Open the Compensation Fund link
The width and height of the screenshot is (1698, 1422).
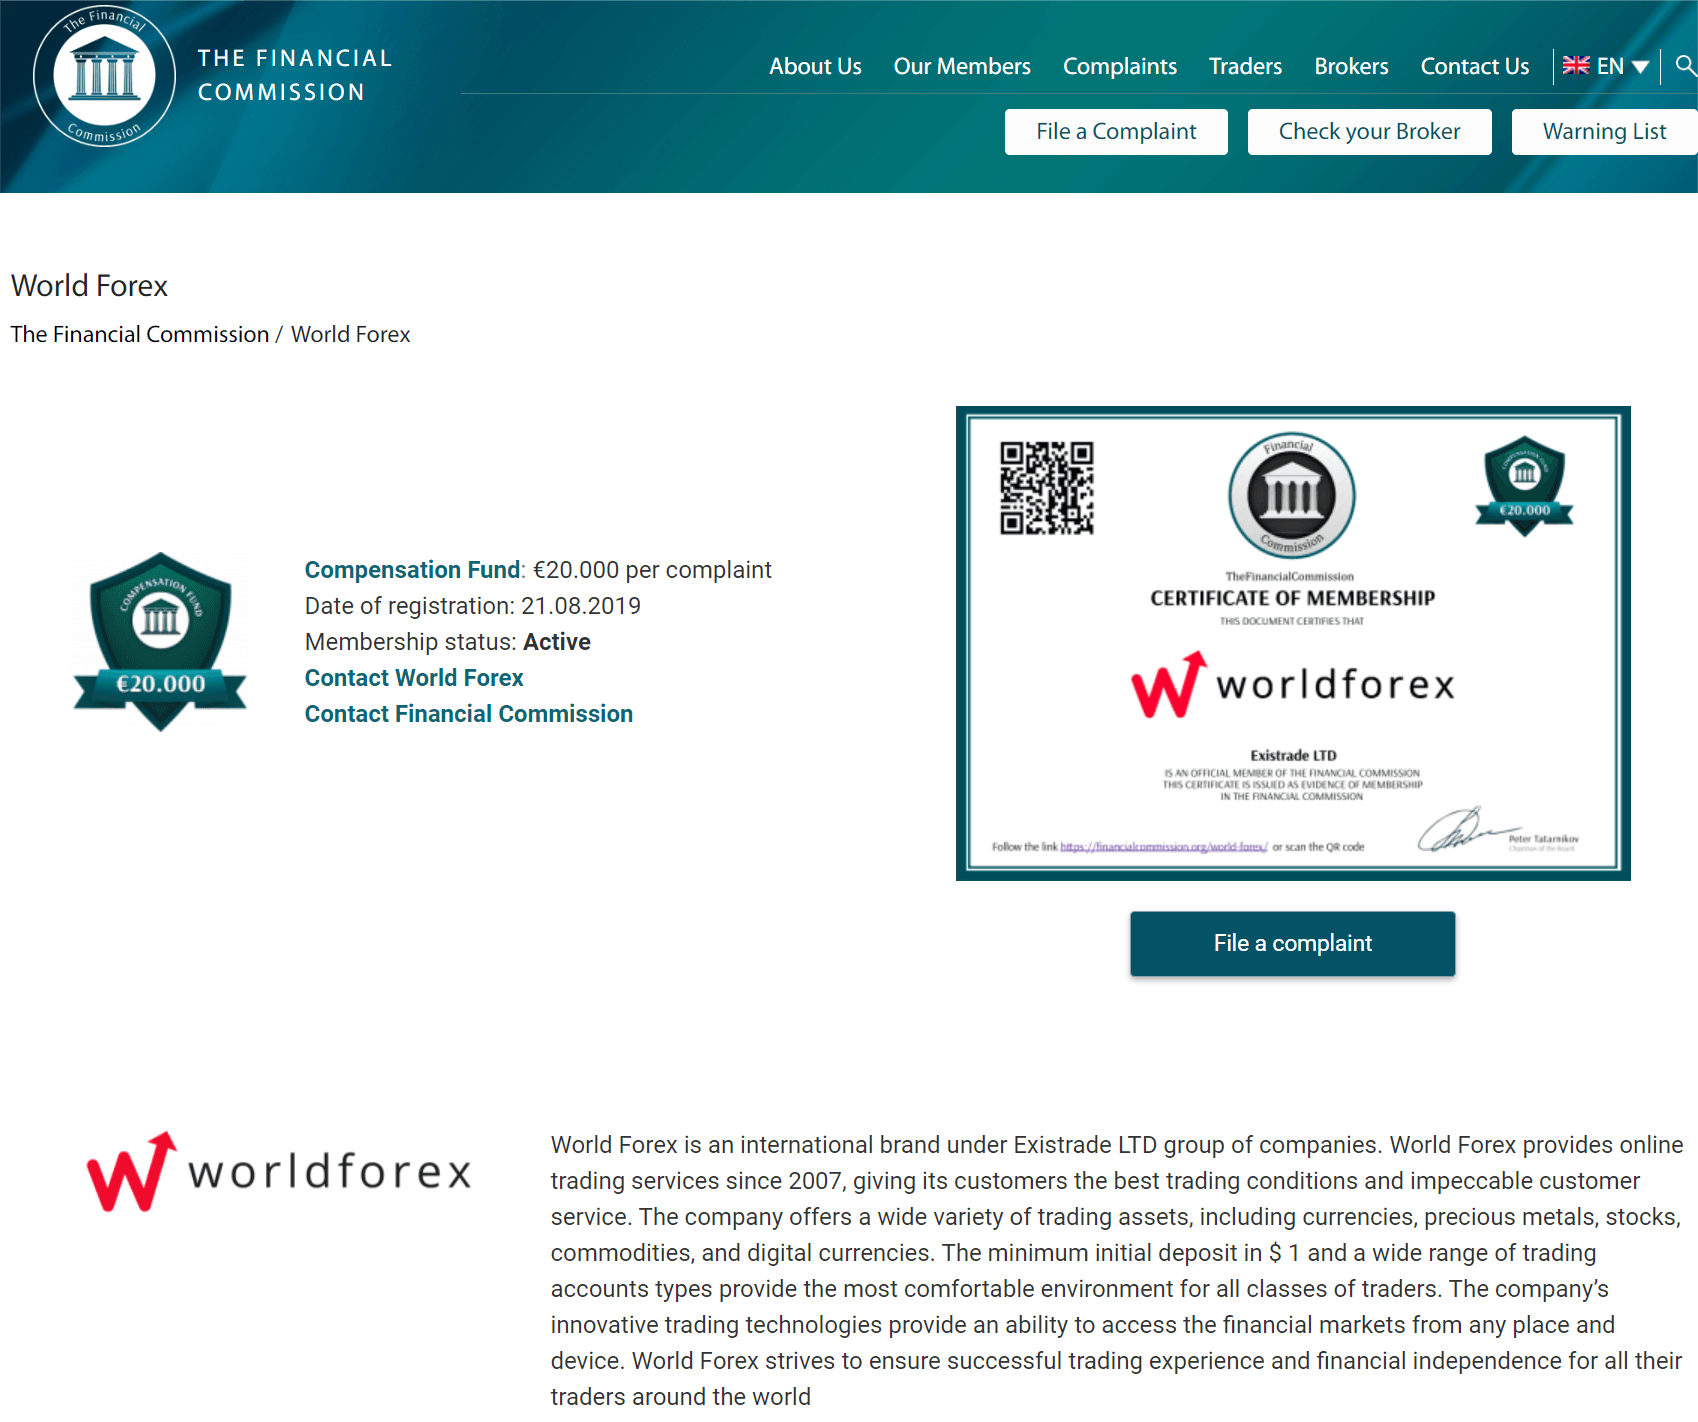(x=412, y=570)
